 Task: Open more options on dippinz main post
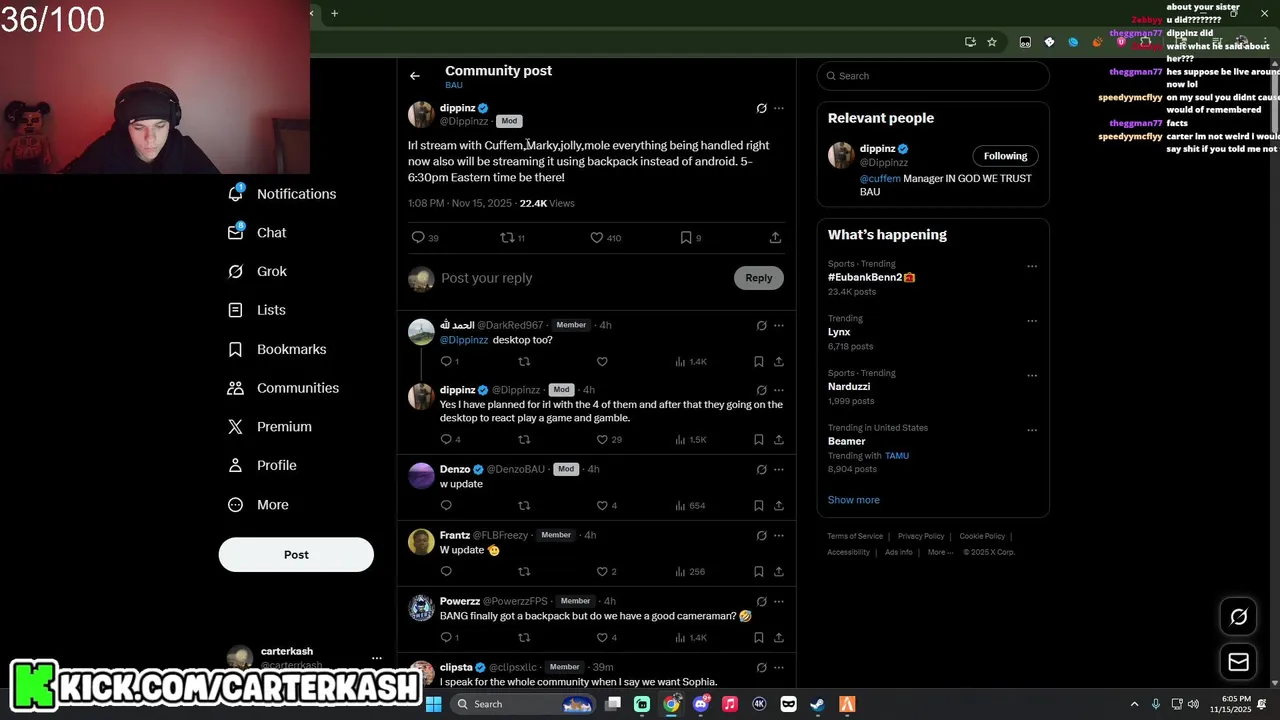coord(779,108)
